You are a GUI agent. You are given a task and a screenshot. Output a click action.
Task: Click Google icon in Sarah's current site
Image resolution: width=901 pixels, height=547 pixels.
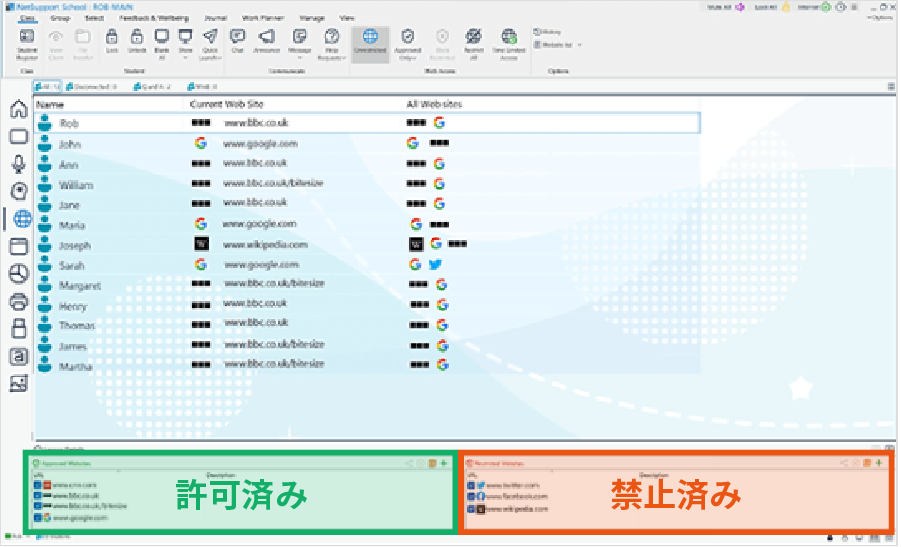[x=200, y=264]
